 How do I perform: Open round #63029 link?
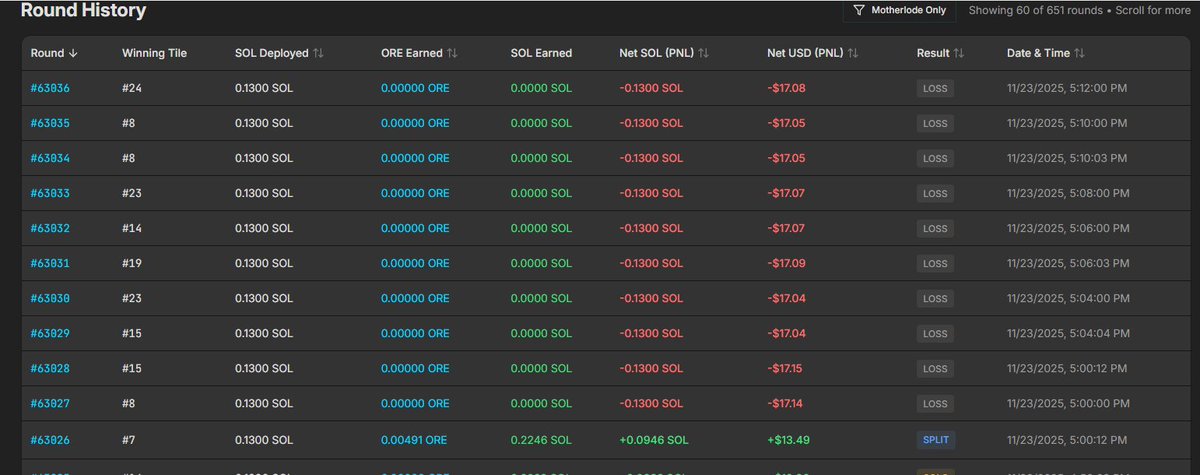pyautogui.click(x=50, y=333)
